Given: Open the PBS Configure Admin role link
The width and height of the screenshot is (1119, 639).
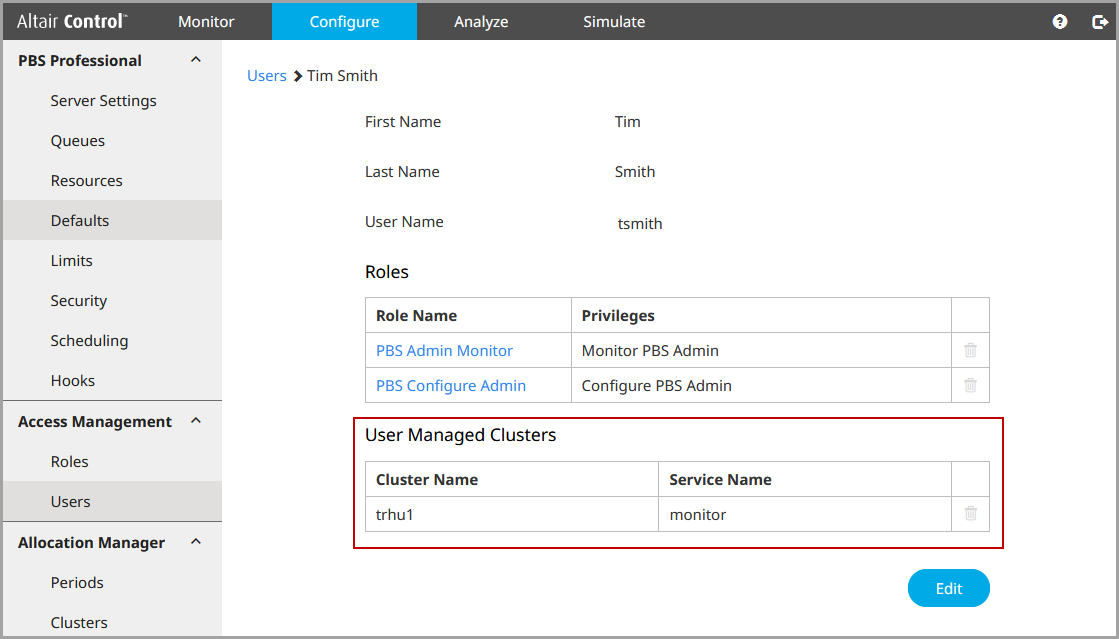Looking at the screenshot, I should pyautogui.click(x=450, y=386).
